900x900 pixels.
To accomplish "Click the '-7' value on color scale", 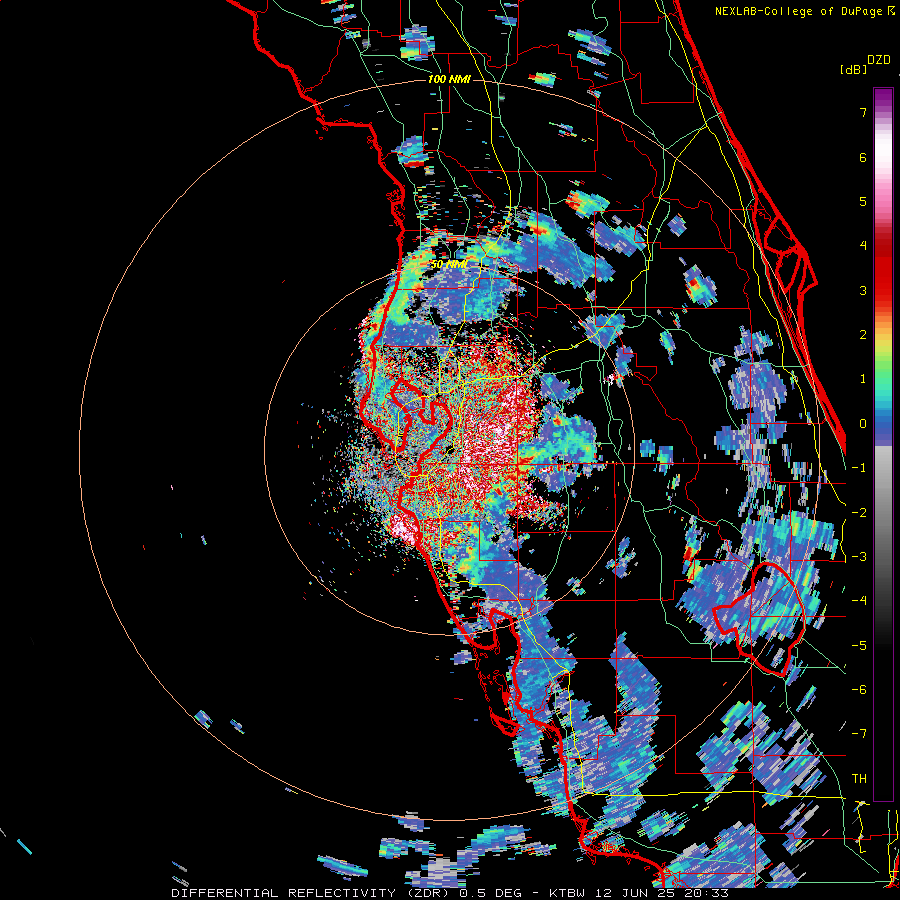I will pyautogui.click(x=859, y=734).
